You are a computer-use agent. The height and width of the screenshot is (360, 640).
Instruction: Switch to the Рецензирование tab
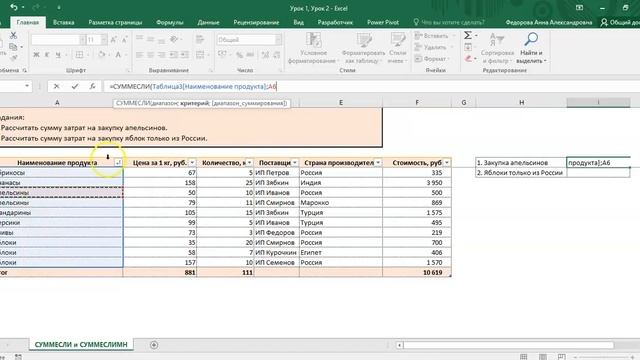pos(256,22)
